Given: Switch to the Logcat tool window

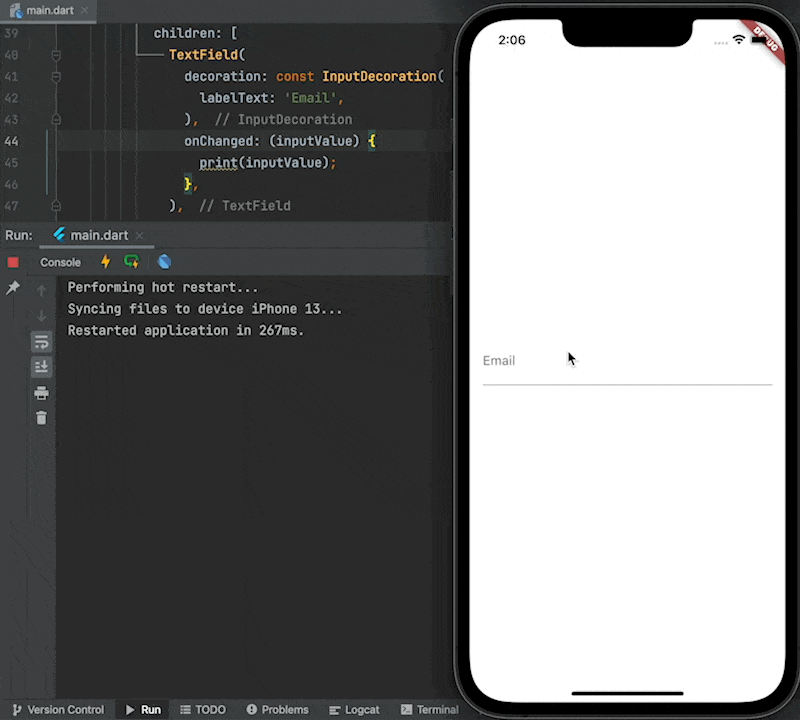Looking at the screenshot, I should 354,709.
